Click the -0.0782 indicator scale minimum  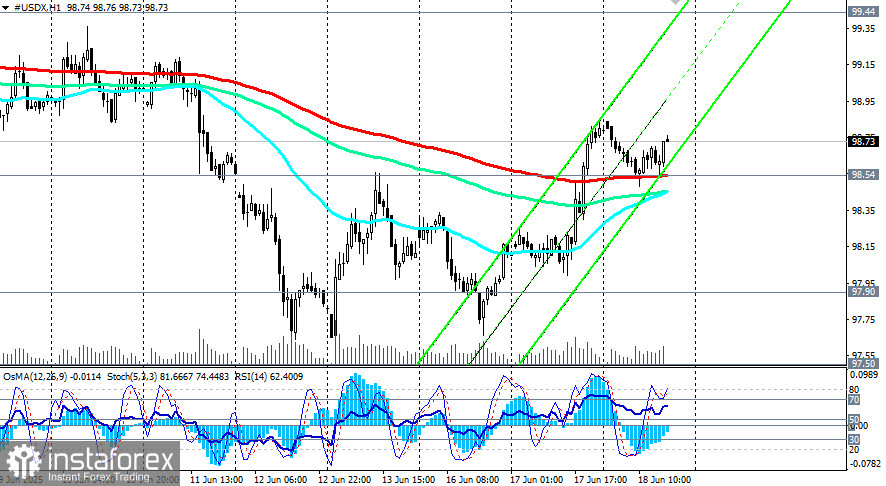click(865, 464)
